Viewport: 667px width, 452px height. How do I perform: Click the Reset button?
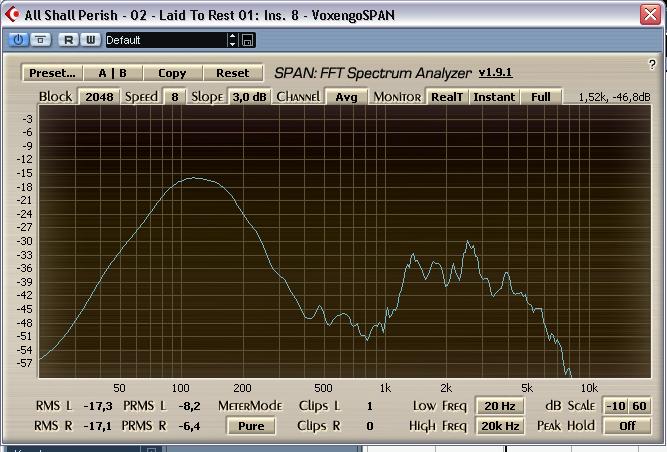coord(233,73)
